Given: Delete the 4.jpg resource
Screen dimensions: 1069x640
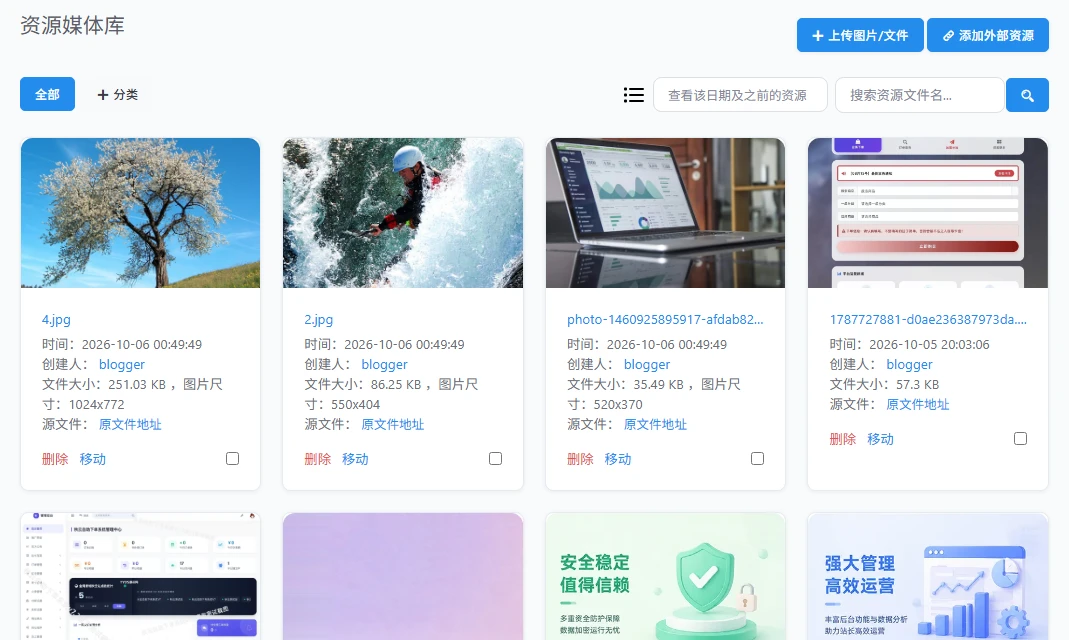Looking at the screenshot, I should pyautogui.click(x=55, y=459).
